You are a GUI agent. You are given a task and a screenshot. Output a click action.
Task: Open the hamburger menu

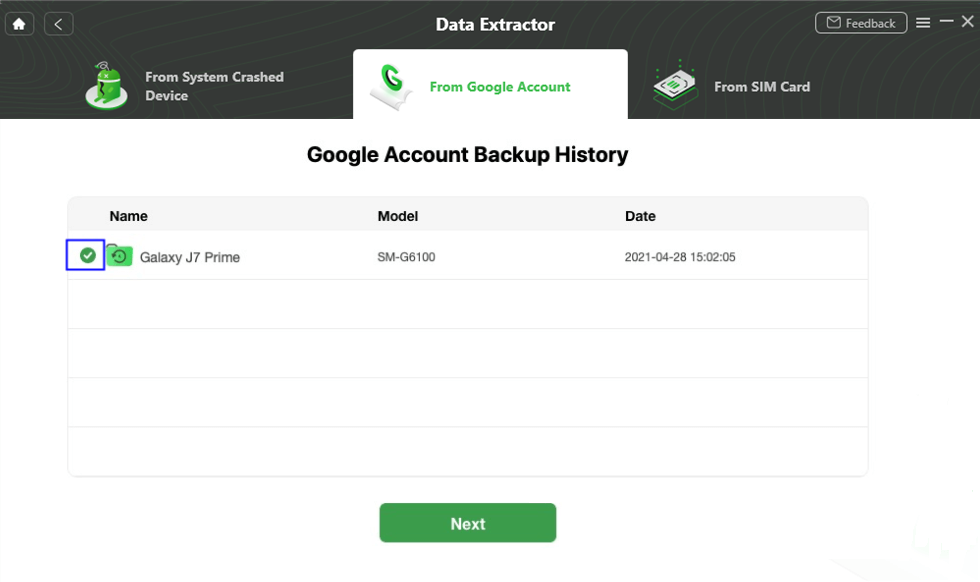923,23
